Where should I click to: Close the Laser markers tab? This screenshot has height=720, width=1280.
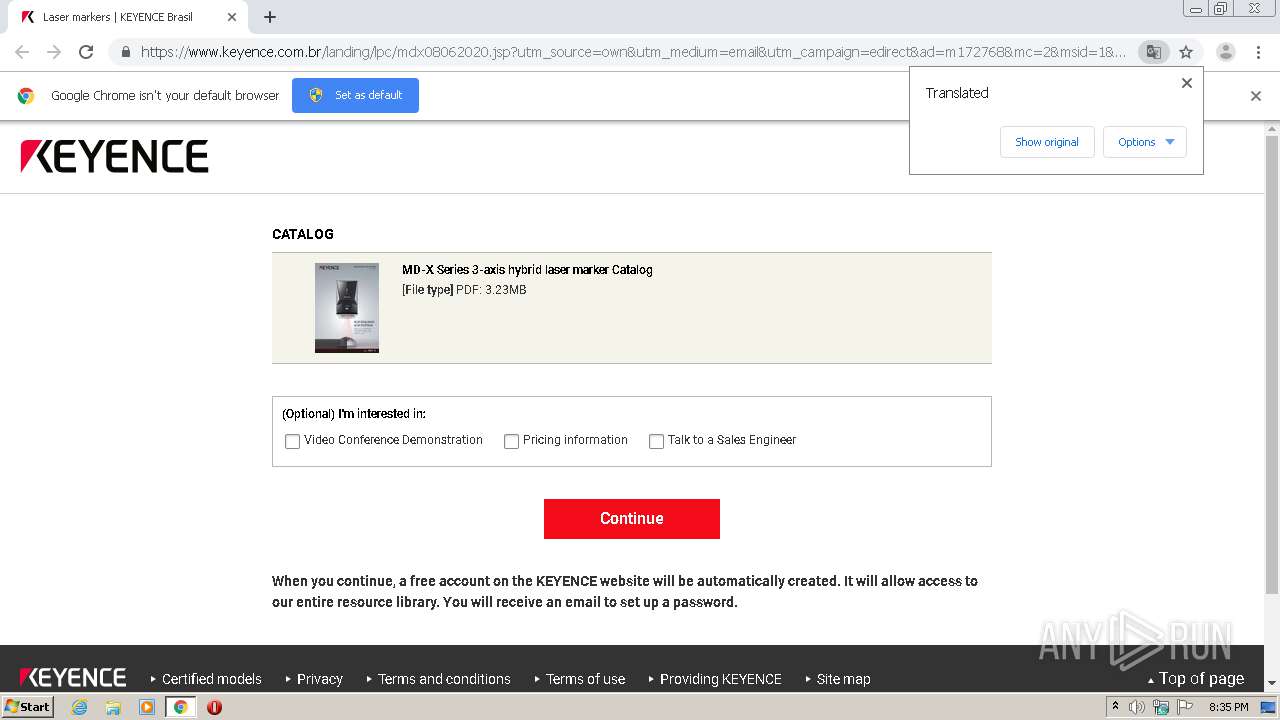click(232, 17)
